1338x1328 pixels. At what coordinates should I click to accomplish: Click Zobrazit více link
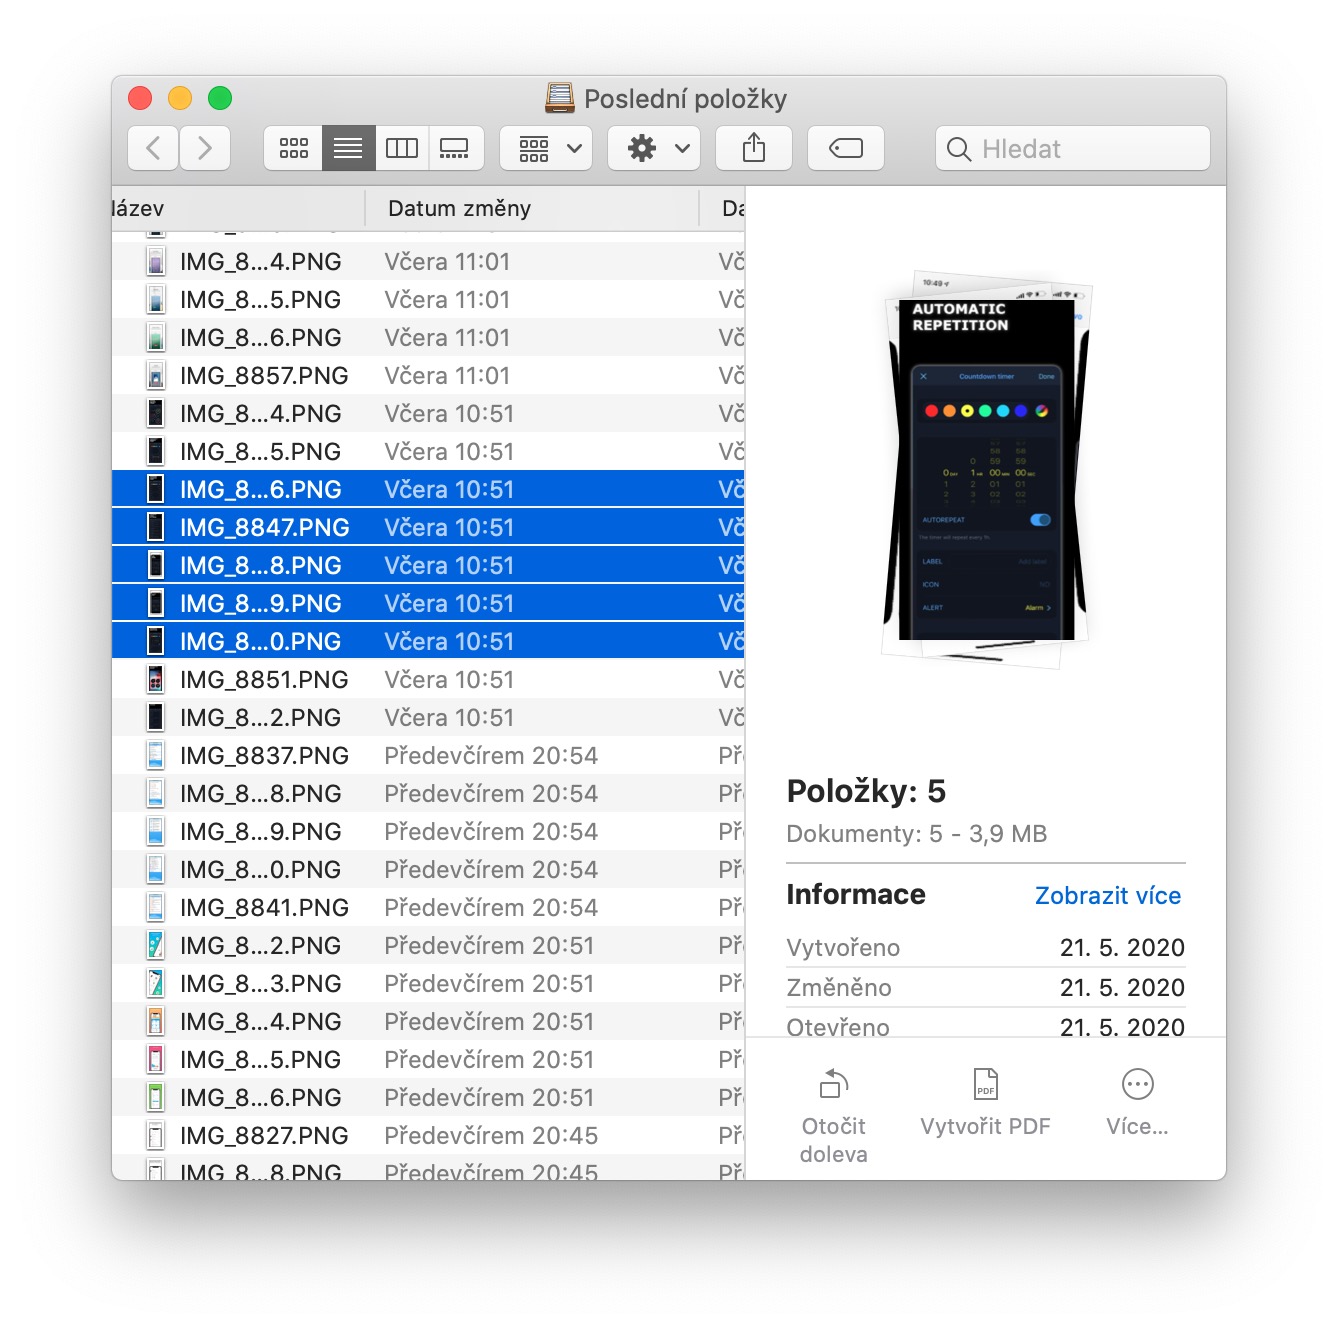(1108, 895)
